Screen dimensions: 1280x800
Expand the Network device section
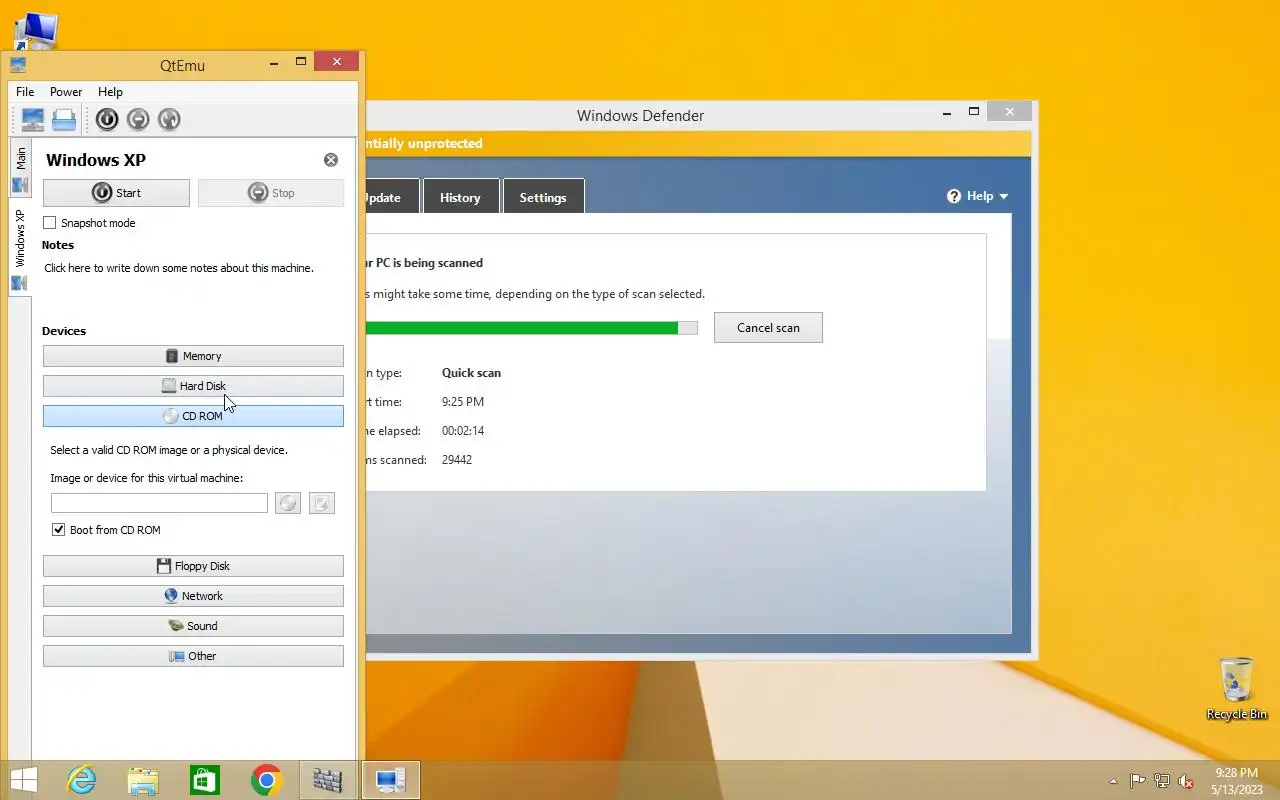point(193,596)
